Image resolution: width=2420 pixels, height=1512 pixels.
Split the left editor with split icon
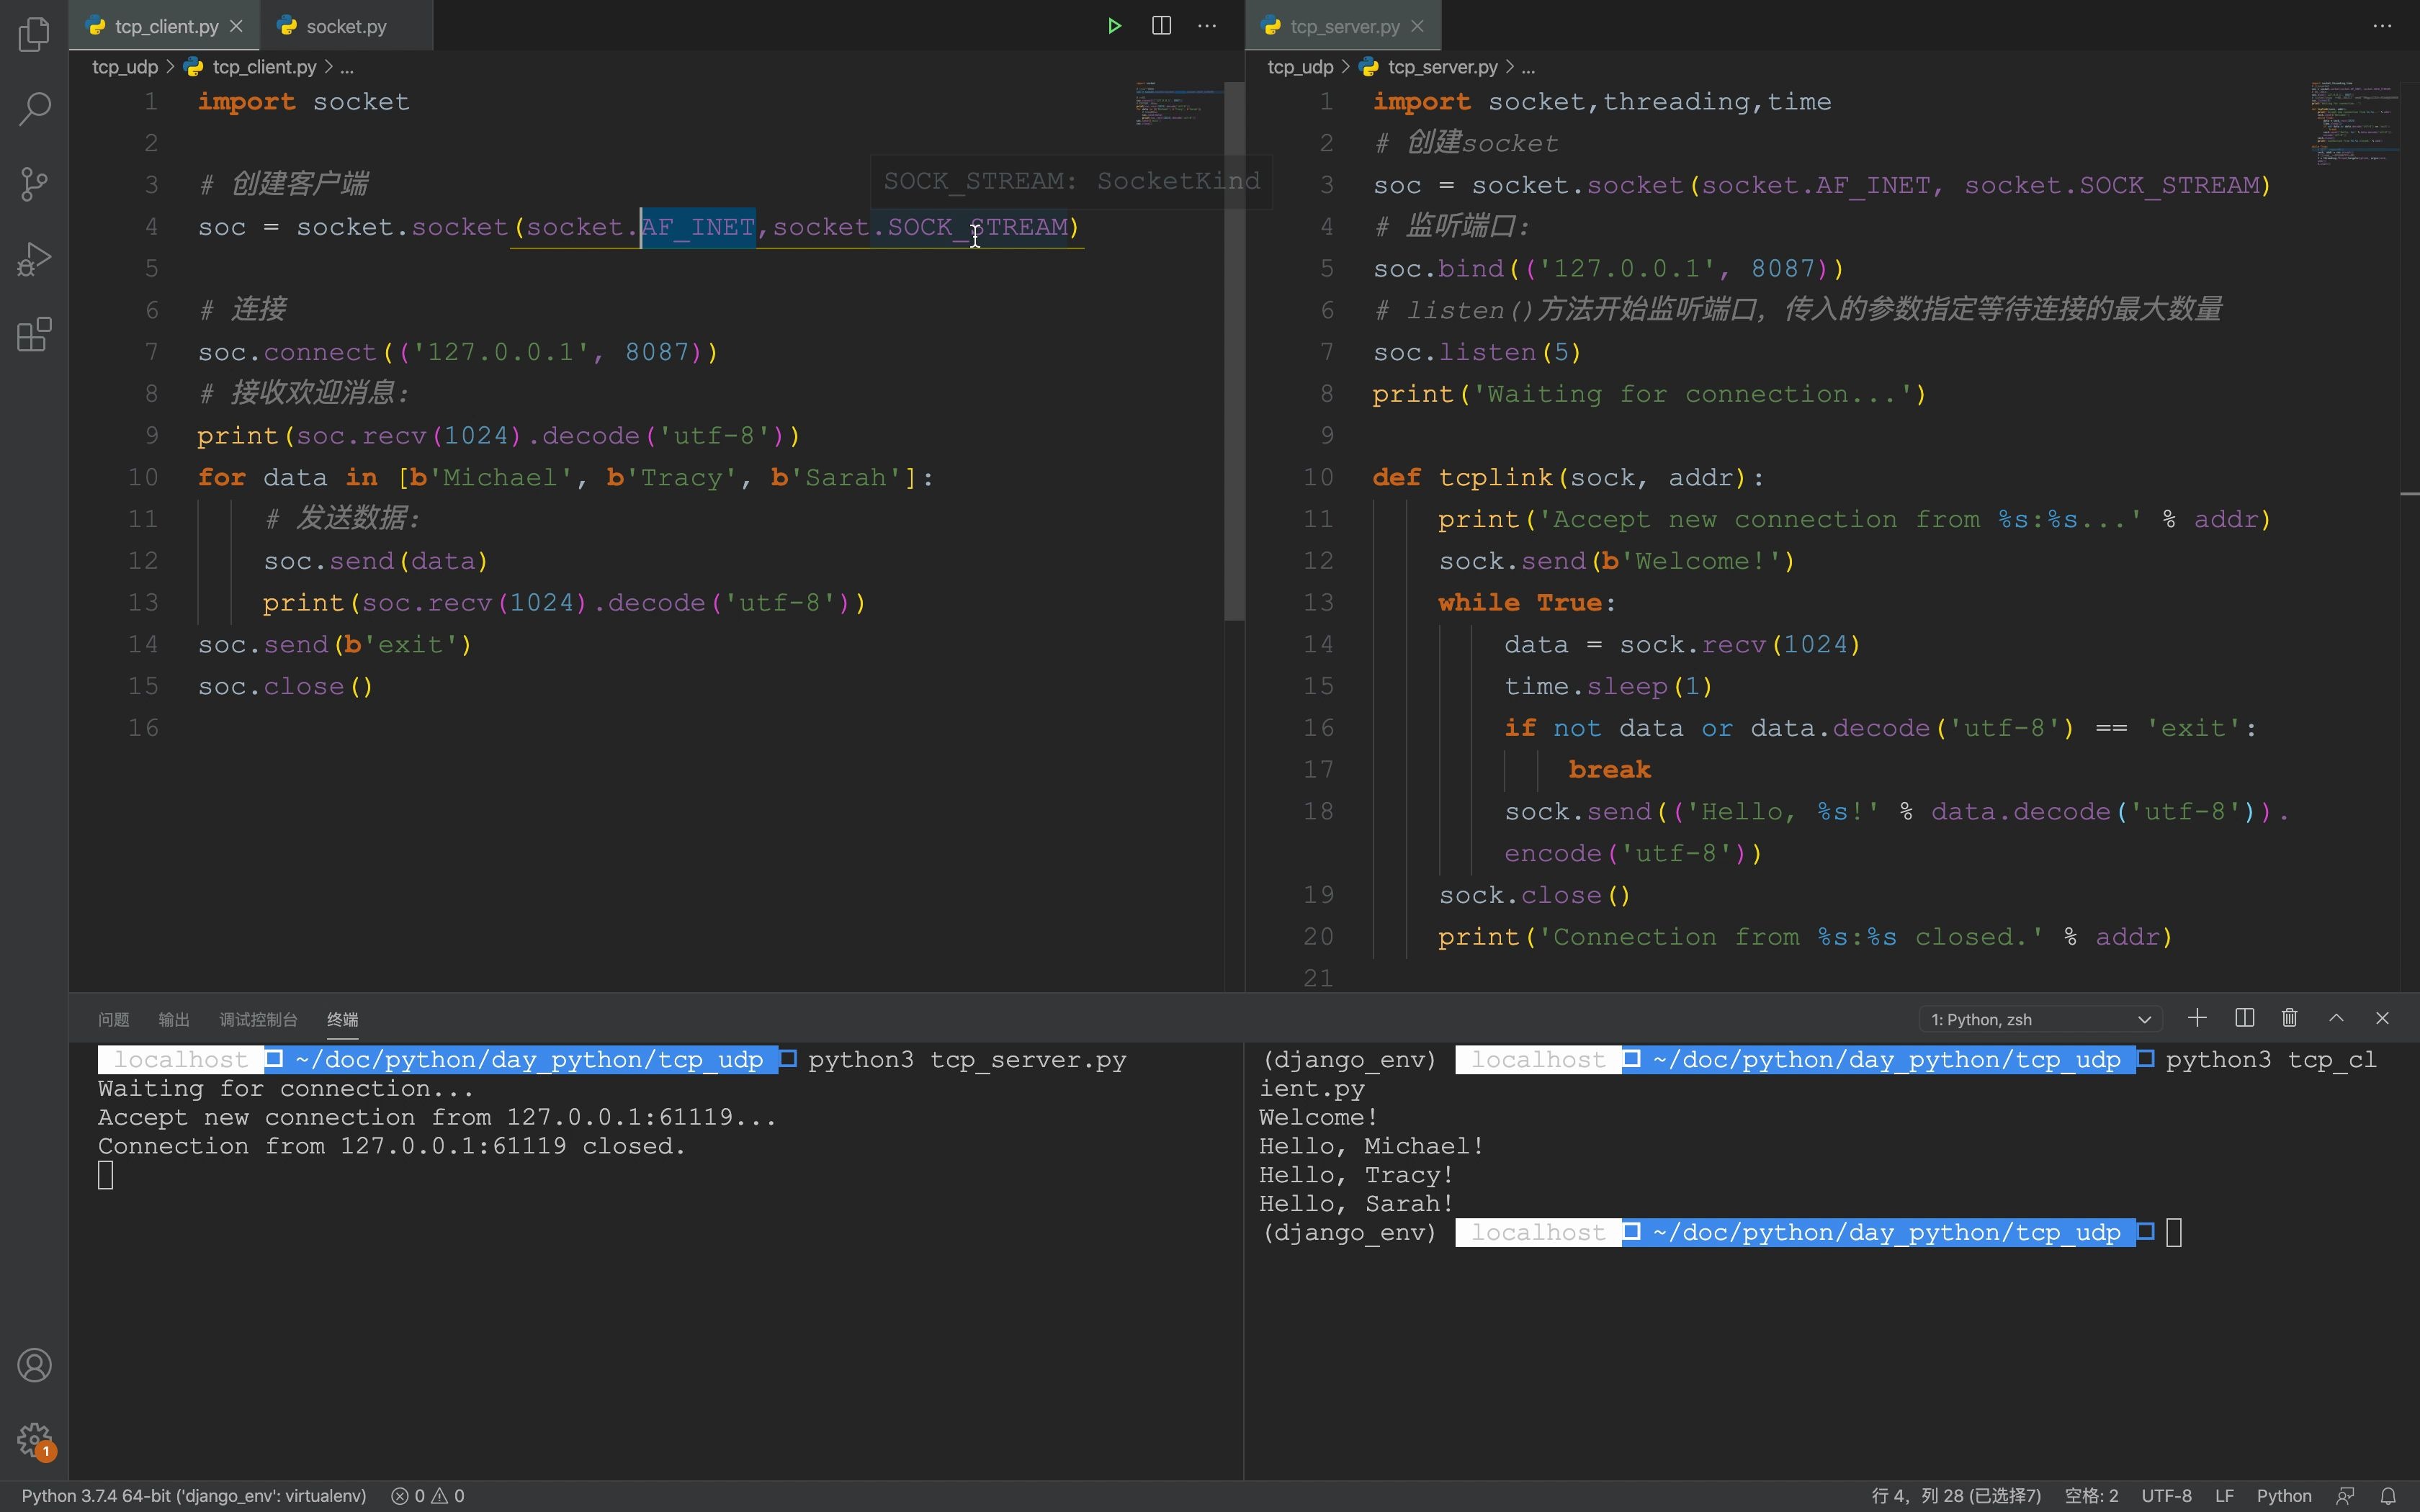[x=1161, y=26]
